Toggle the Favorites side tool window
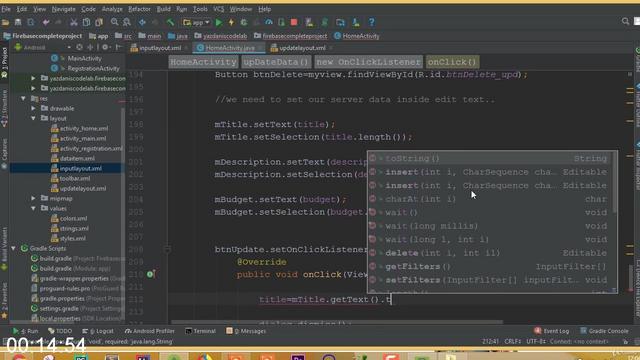640x360 pixels. pyautogui.click(x=4, y=300)
